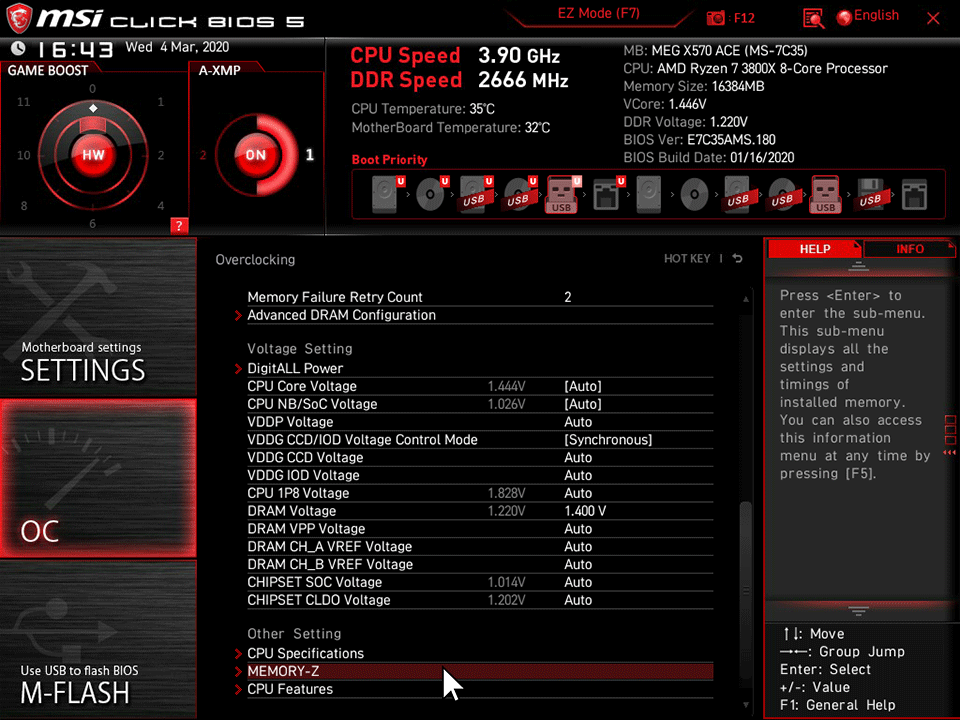Select the legacy USB key boot icon
The image size is (960, 720).
click(x=826, y=194)
